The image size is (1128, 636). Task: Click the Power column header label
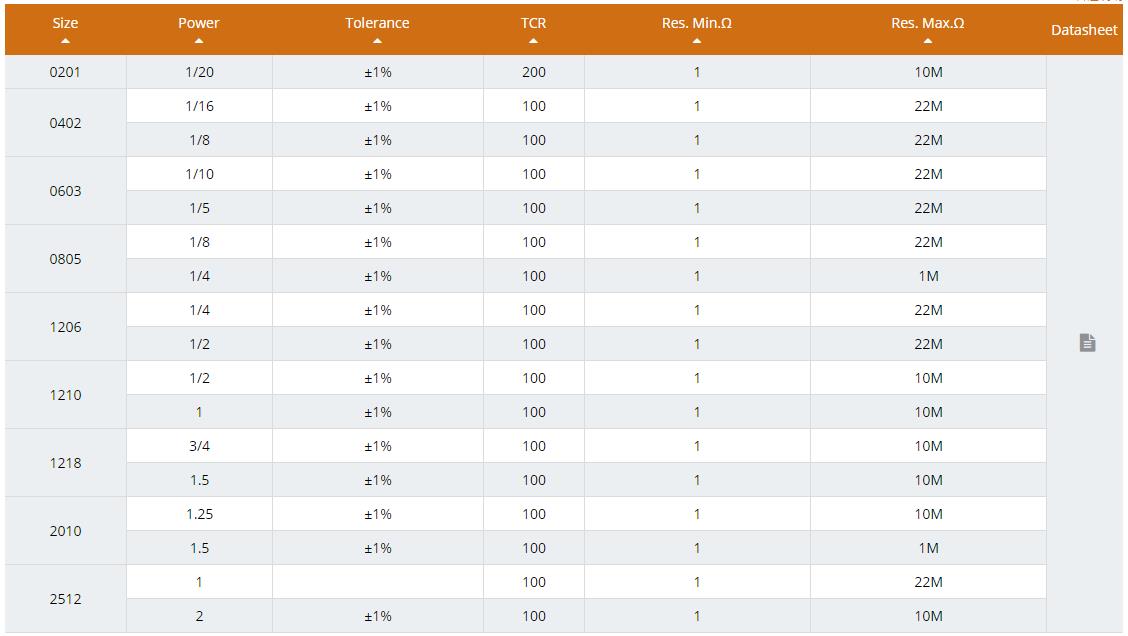(x=199, y=23)
